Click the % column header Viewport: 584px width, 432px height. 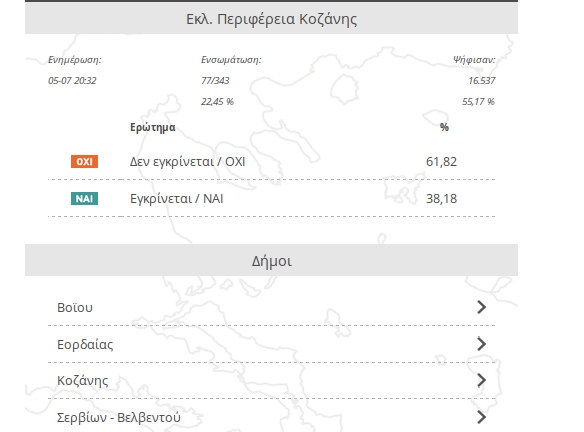point(444,127)
